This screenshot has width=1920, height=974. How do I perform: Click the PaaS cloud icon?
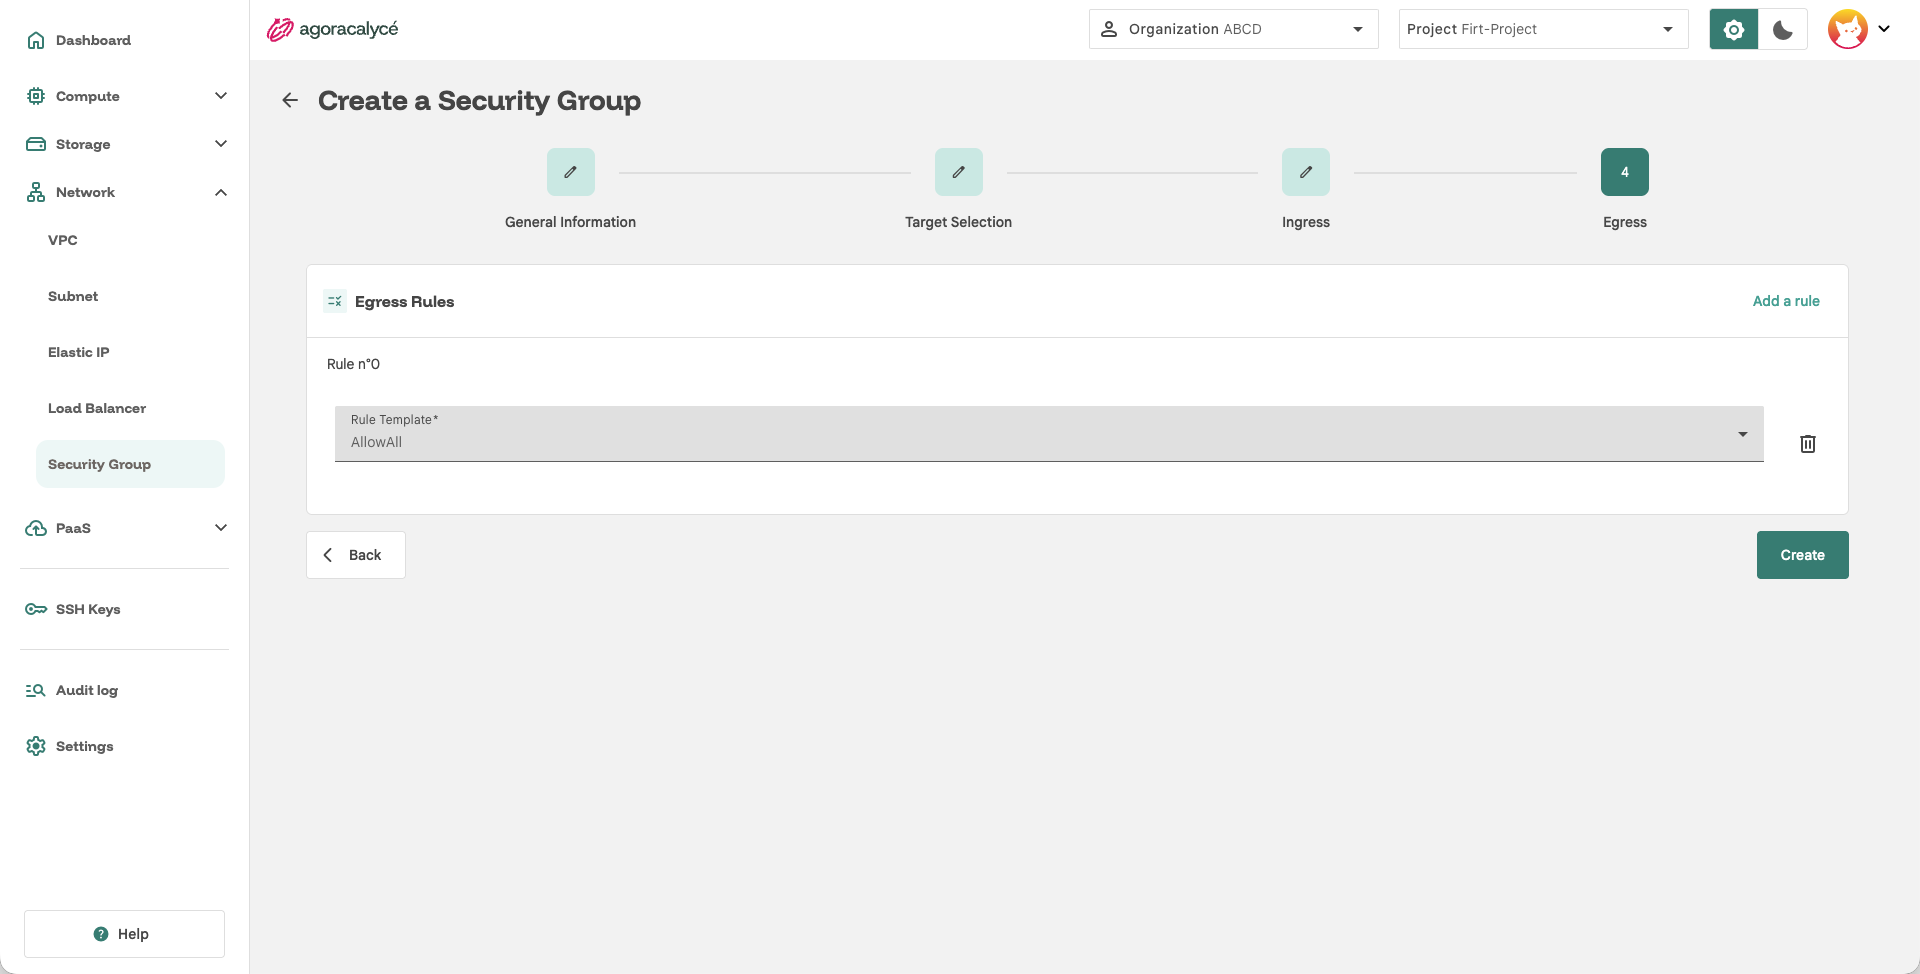pos(36,528)
